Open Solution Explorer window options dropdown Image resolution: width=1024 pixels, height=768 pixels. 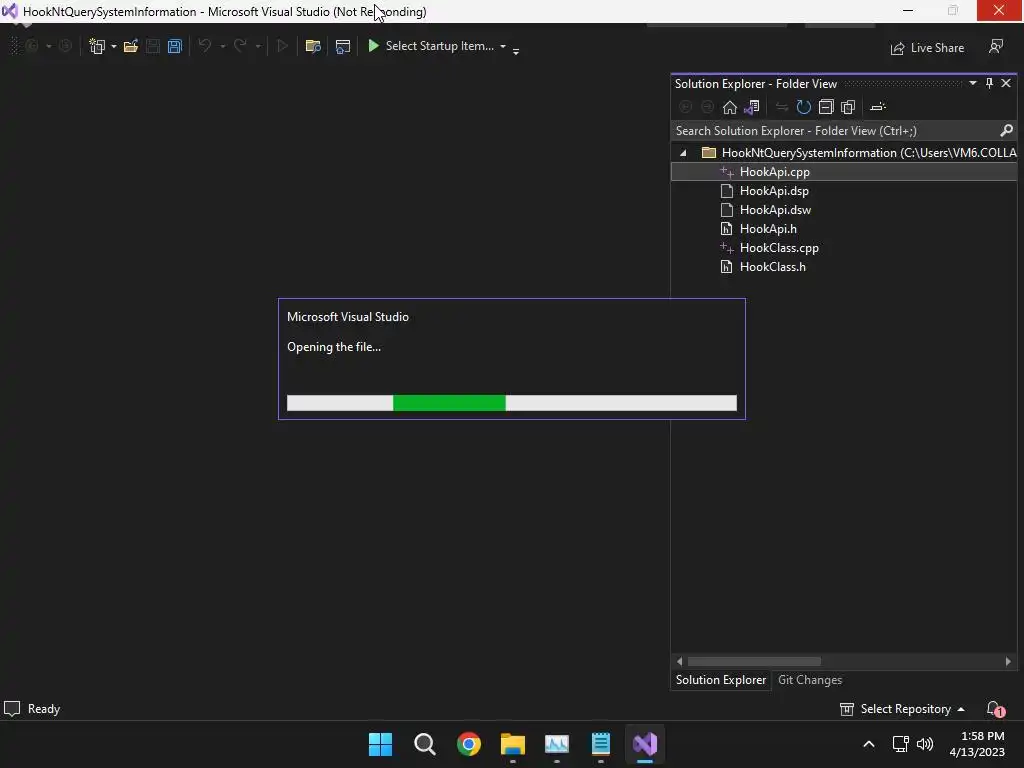tap(972, 83)
